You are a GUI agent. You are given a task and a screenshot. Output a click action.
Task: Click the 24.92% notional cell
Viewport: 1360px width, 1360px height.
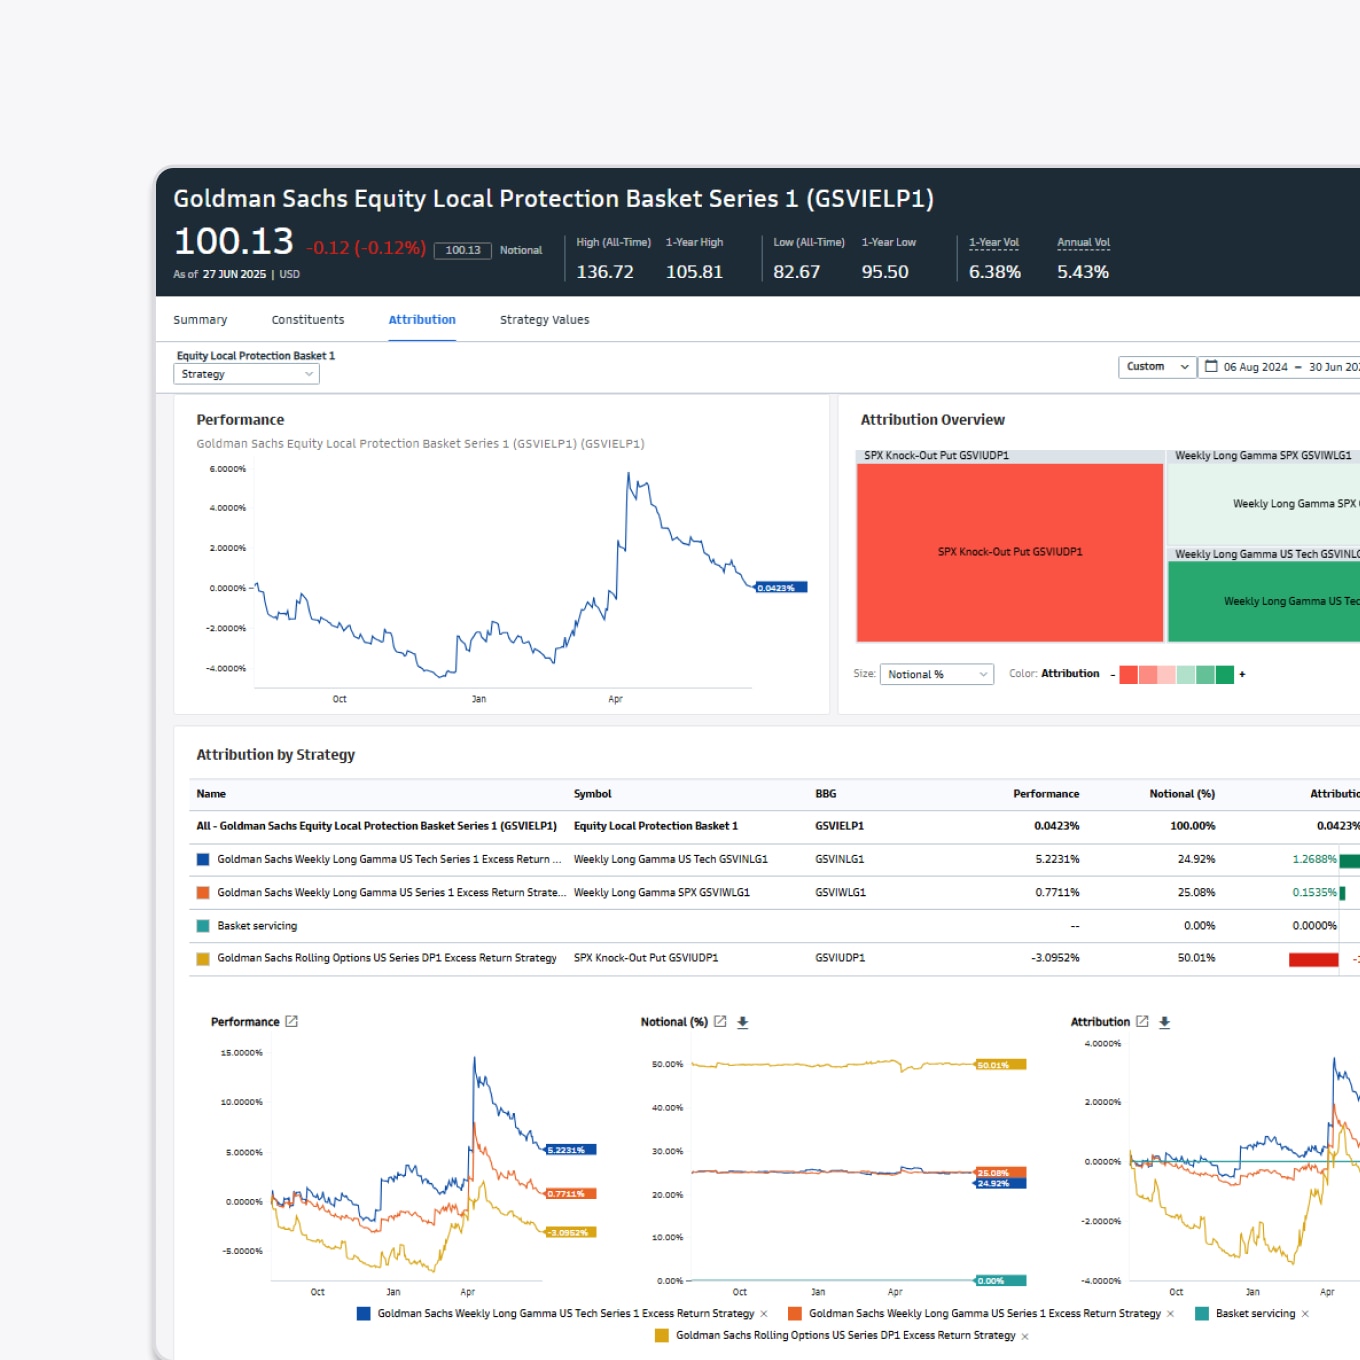pyautogui.click(x=1196, y=860)
